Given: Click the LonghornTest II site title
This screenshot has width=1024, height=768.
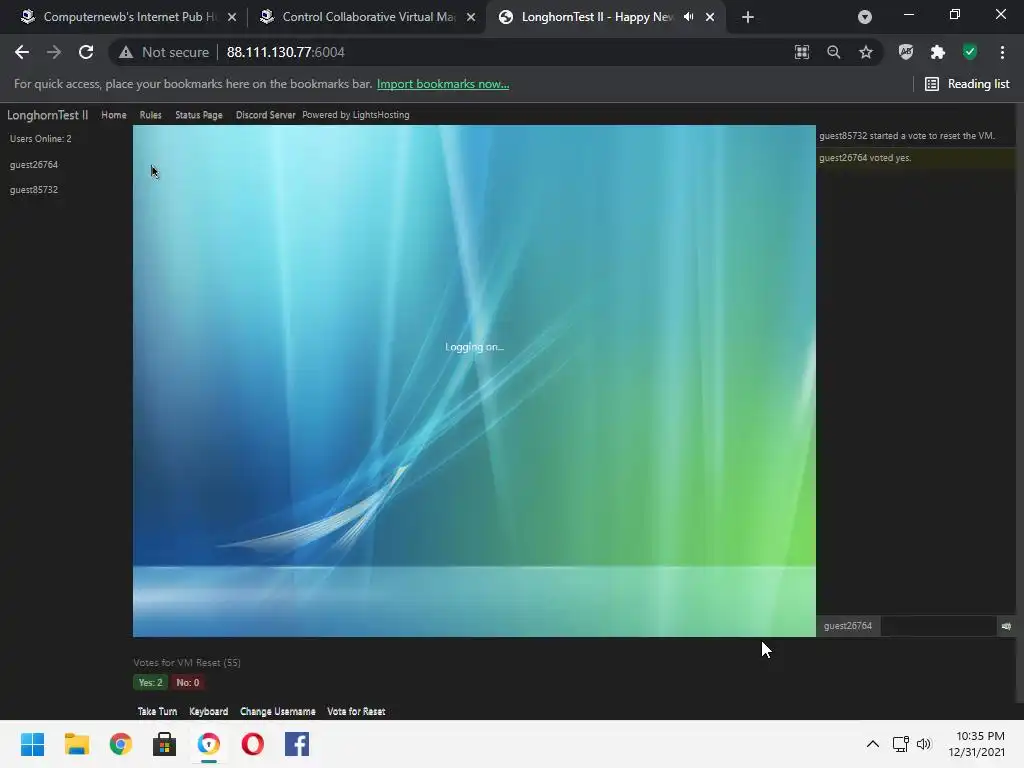Looking at the screenshot, I should click(48, 115).
